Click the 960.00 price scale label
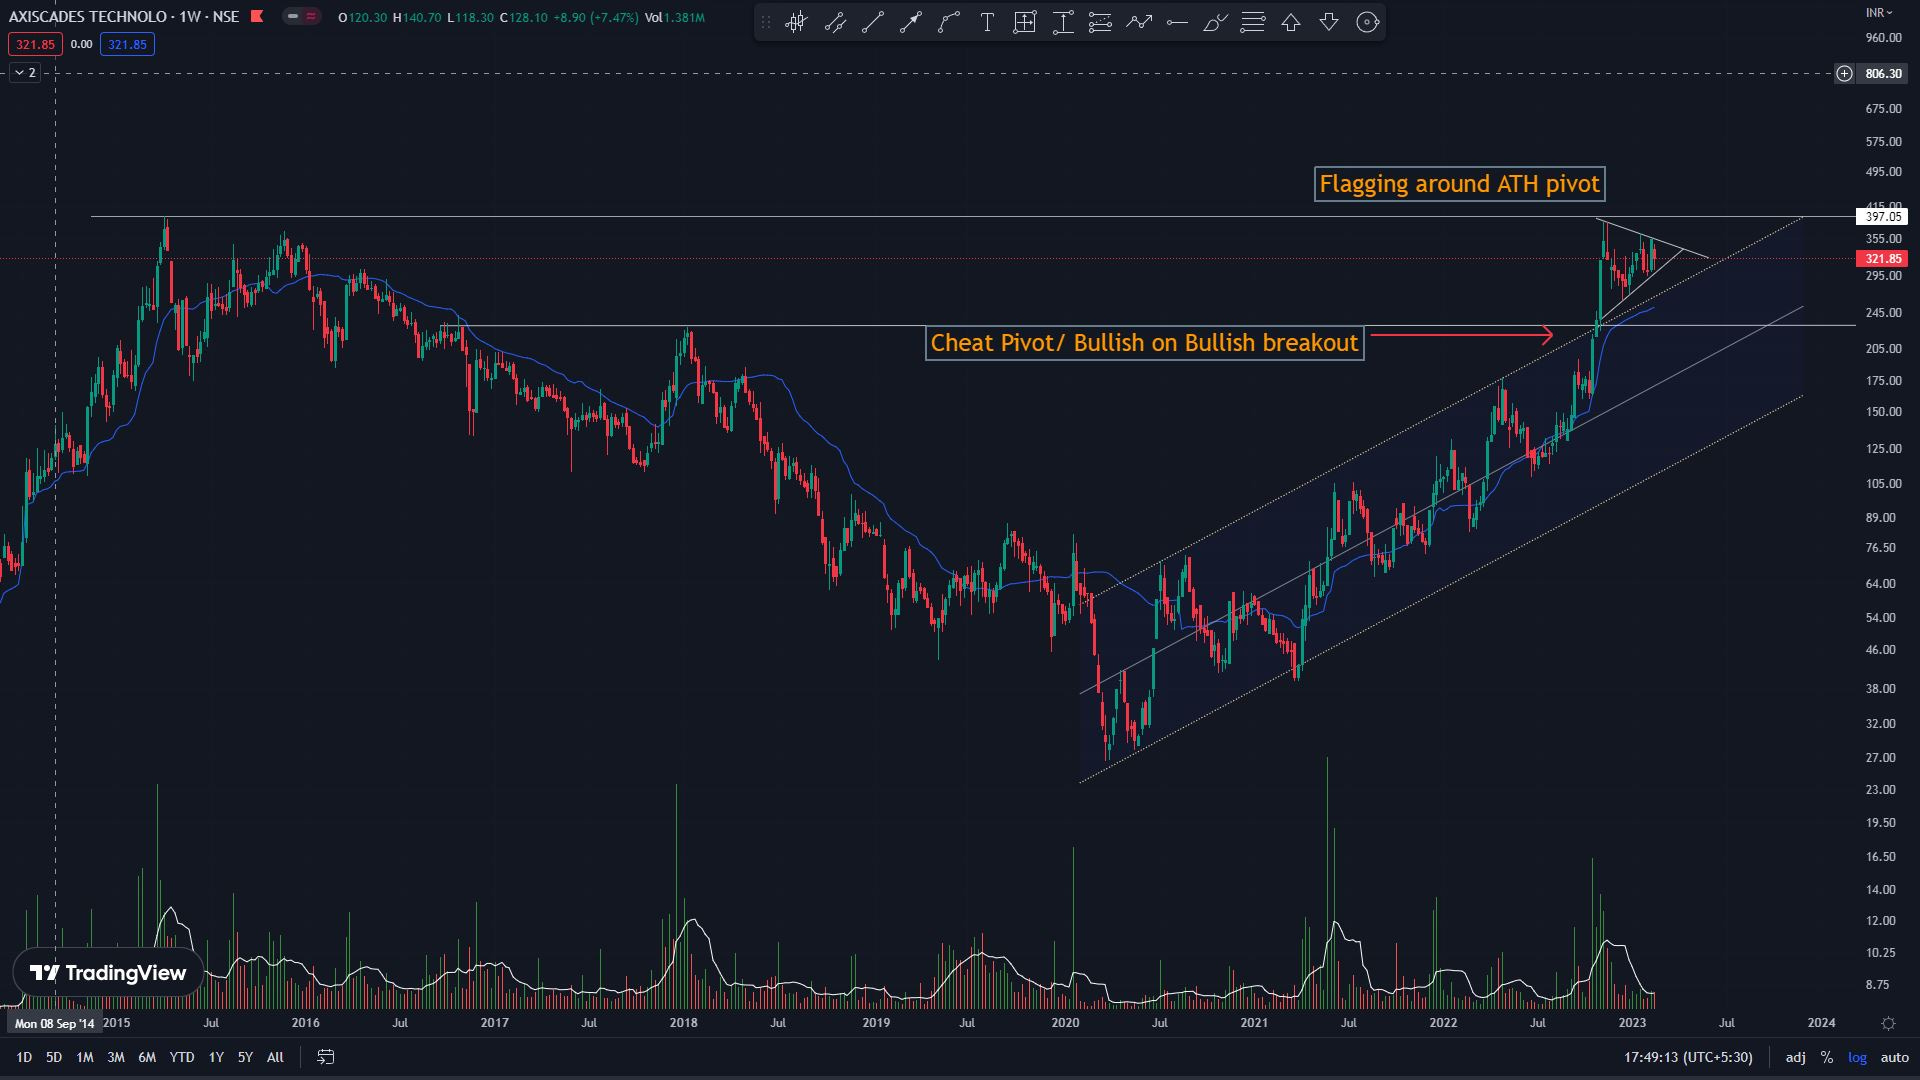This screenshot has width=1920, height=1080. pos(1883,38)
